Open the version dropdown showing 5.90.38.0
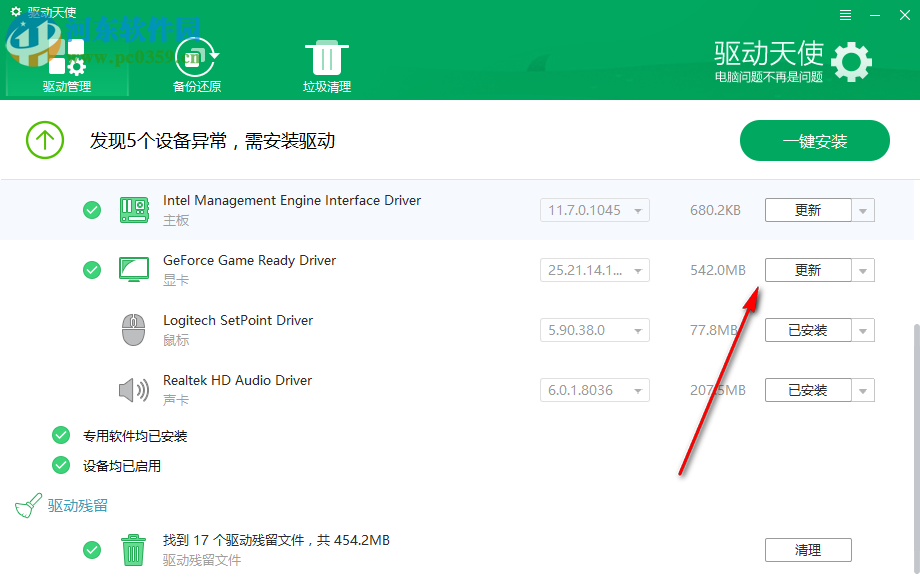 point(594,330)
